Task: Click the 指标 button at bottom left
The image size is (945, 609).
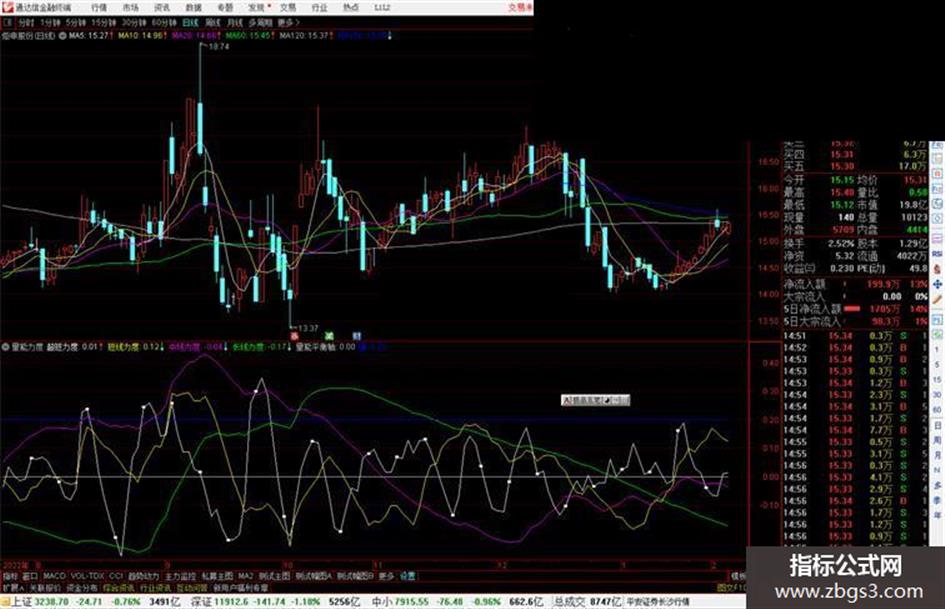Action: point(10,576)
